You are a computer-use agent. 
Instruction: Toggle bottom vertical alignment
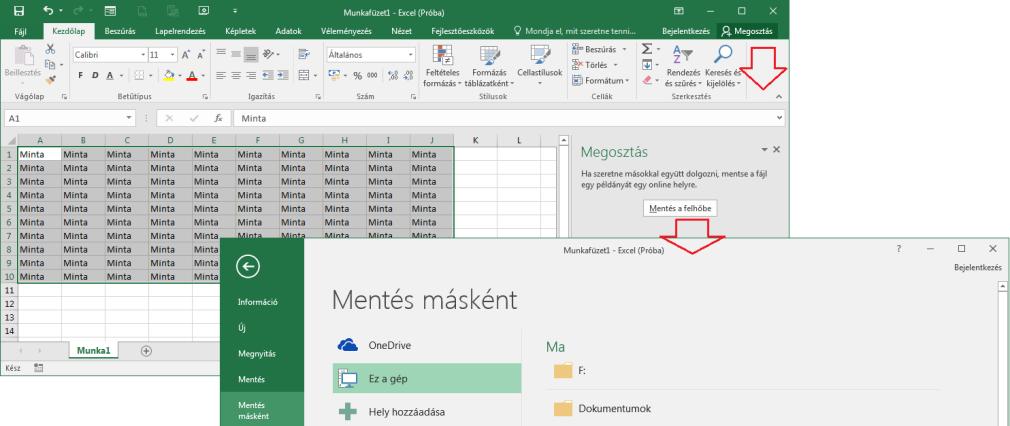(x=251, y=54)
